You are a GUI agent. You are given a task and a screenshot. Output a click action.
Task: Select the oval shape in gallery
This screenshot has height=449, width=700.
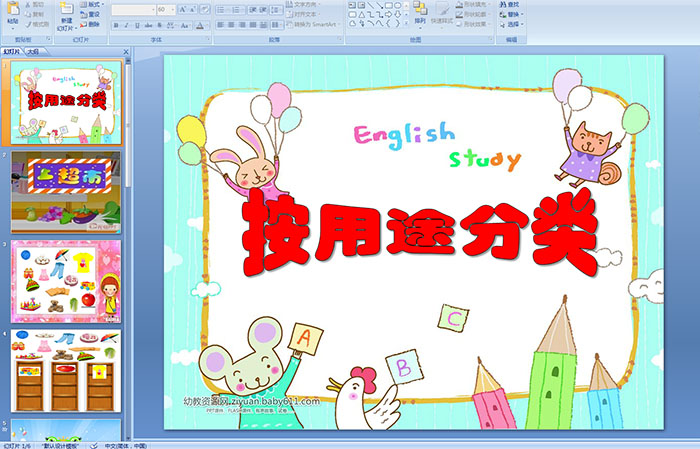pyautogui.click(x=397, y=5)
